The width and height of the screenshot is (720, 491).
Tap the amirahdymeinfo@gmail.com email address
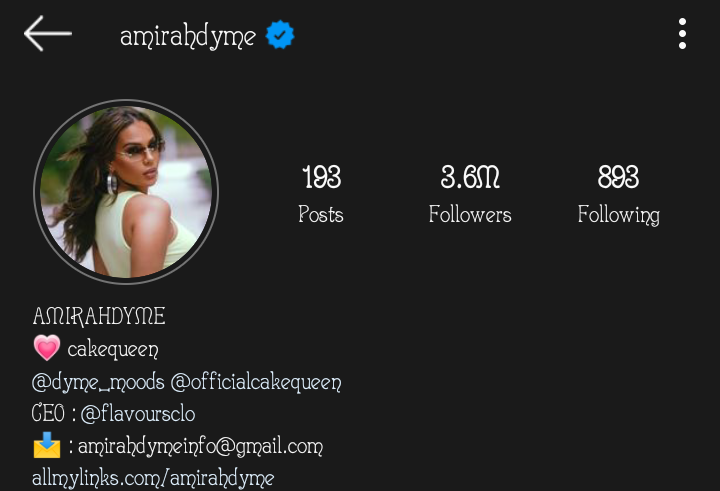tap(201, 446)
